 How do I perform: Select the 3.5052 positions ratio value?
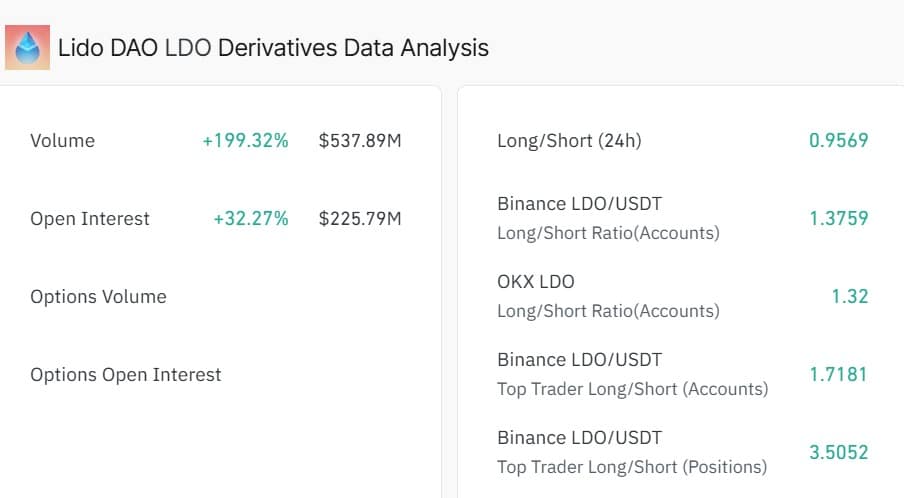838,452
